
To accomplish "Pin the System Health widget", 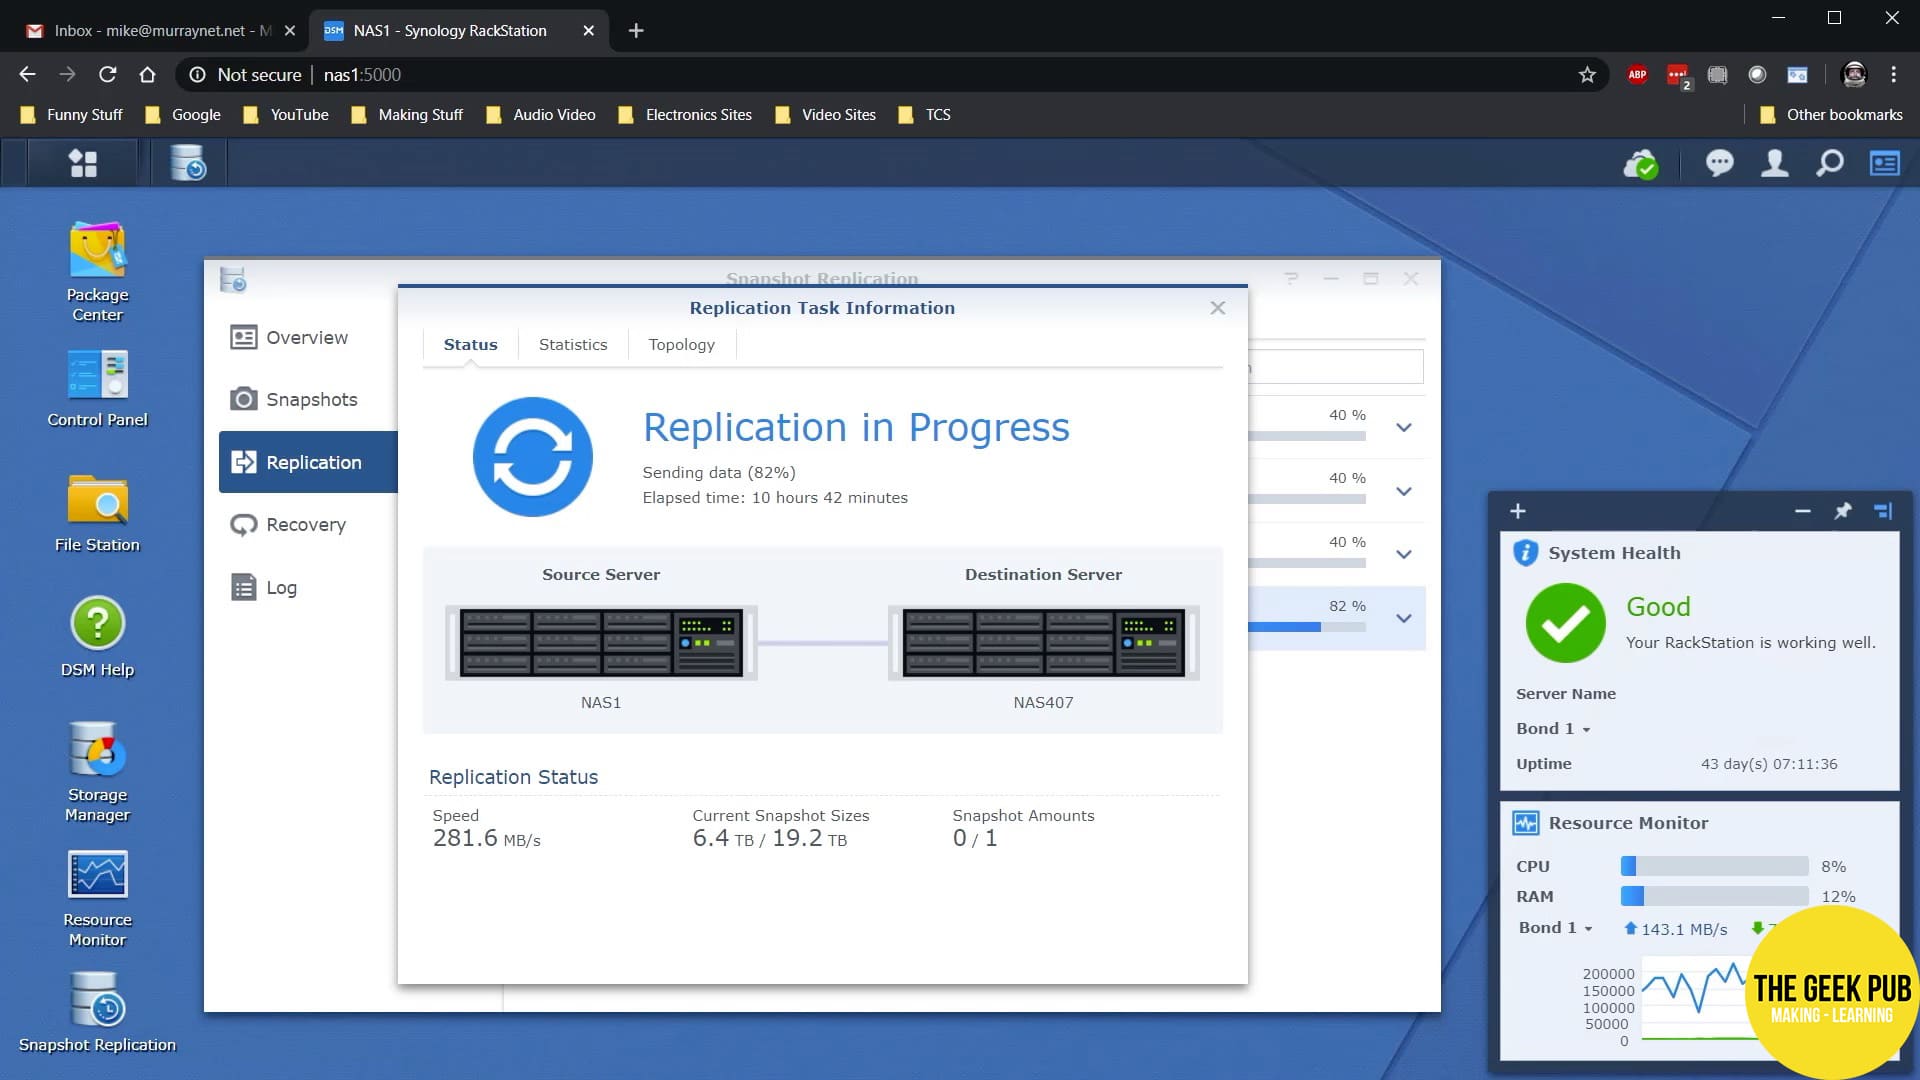I will tap(1843, 511).
